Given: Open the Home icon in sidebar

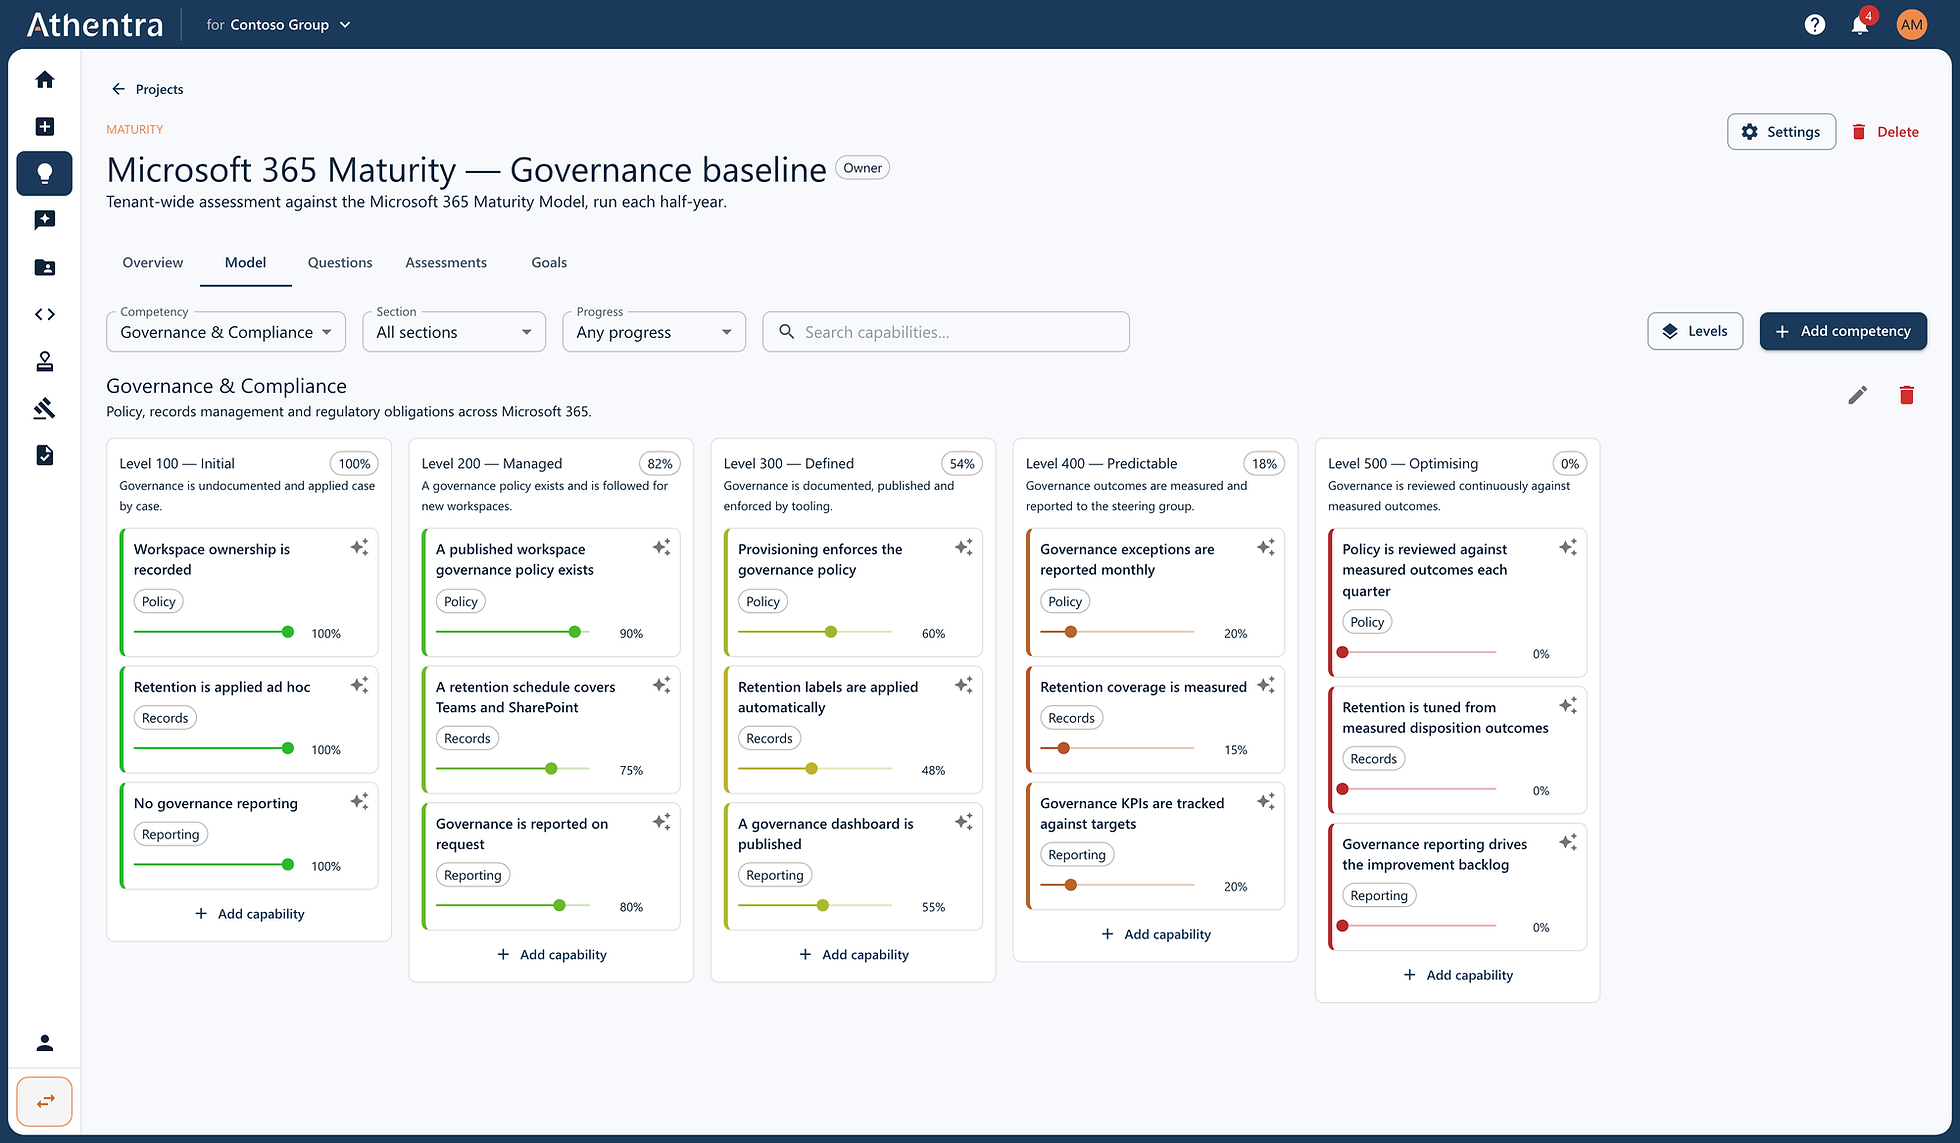Looking at the screenshot, I should coord(45,79).
